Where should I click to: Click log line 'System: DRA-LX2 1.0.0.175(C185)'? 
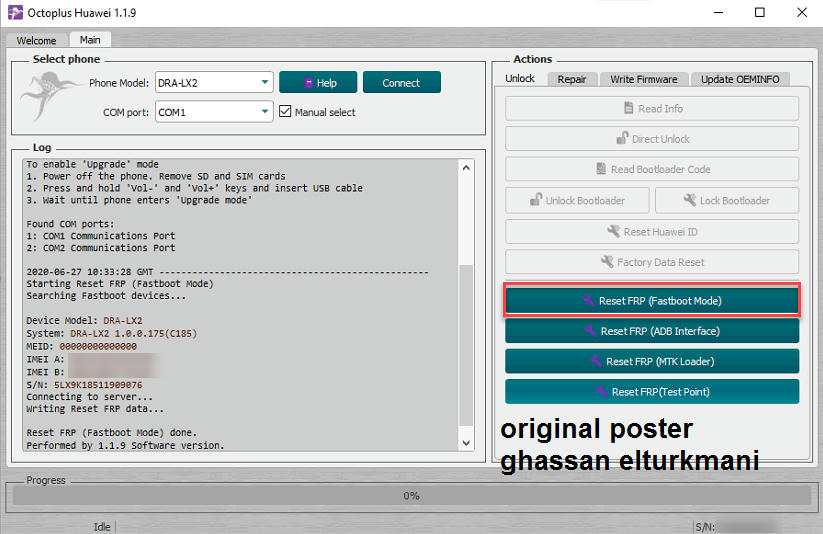coord(112,333)
